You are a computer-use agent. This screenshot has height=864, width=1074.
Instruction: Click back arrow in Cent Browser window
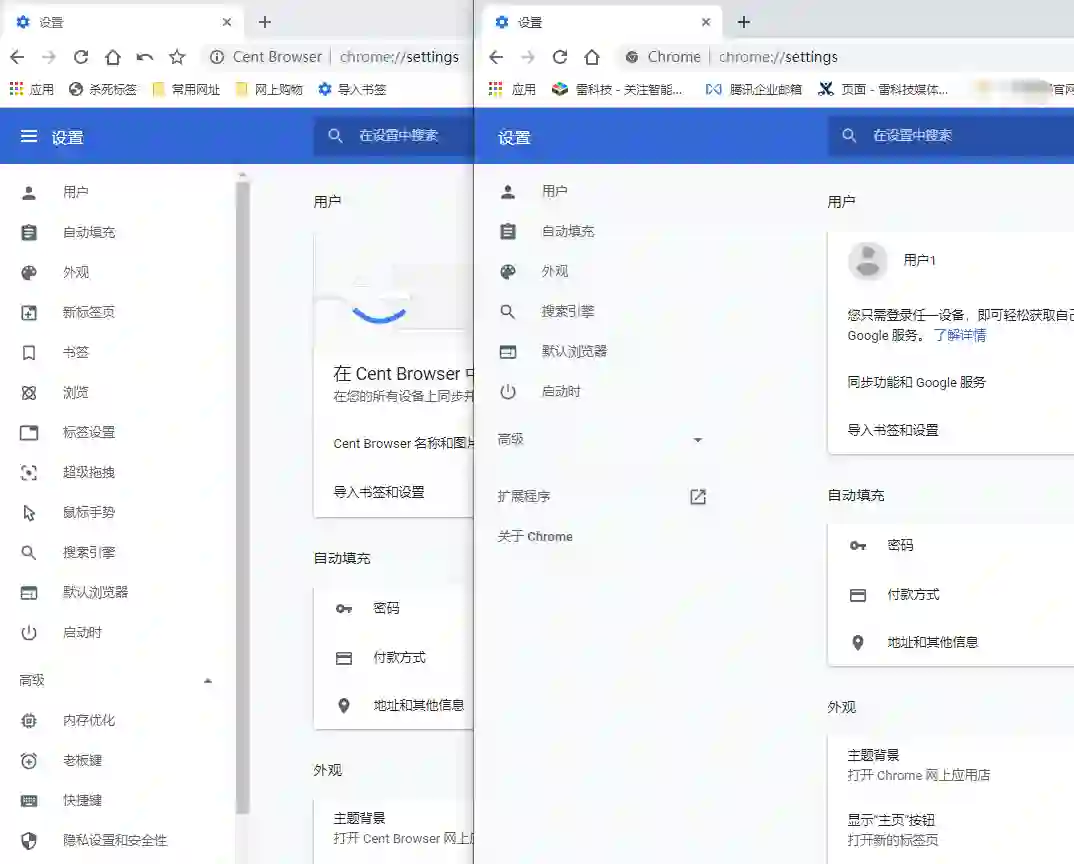coord(17,57)
